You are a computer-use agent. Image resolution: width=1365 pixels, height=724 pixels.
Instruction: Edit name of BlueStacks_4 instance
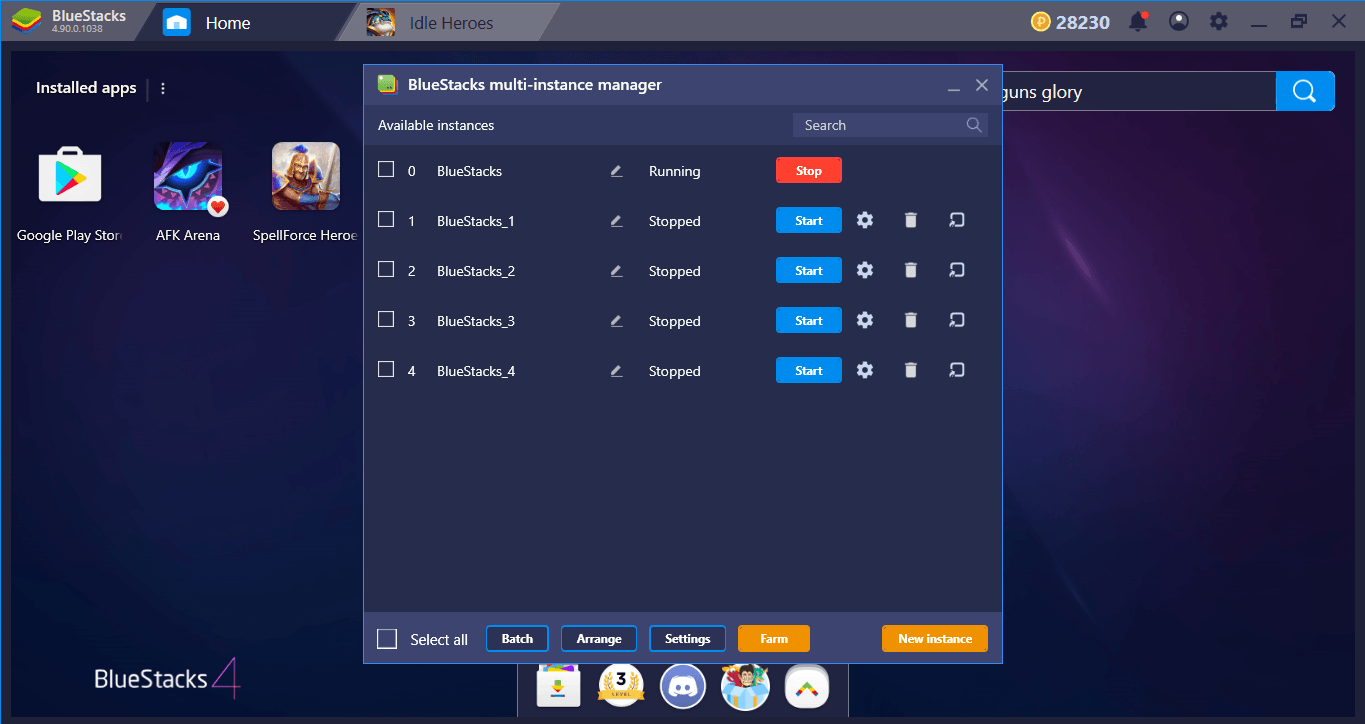(x=616, y=371)
